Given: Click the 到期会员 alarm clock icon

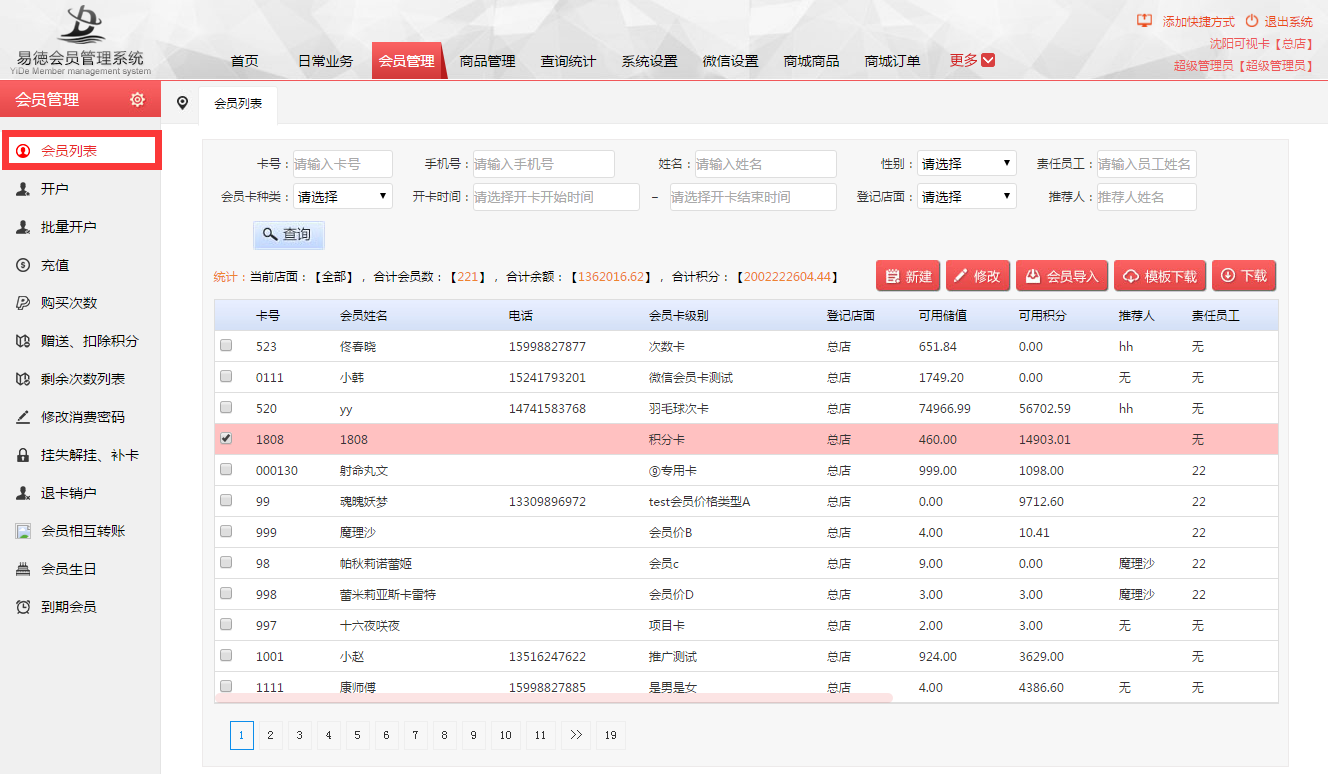Looking at the screenshot, I should tap(23, 607).
